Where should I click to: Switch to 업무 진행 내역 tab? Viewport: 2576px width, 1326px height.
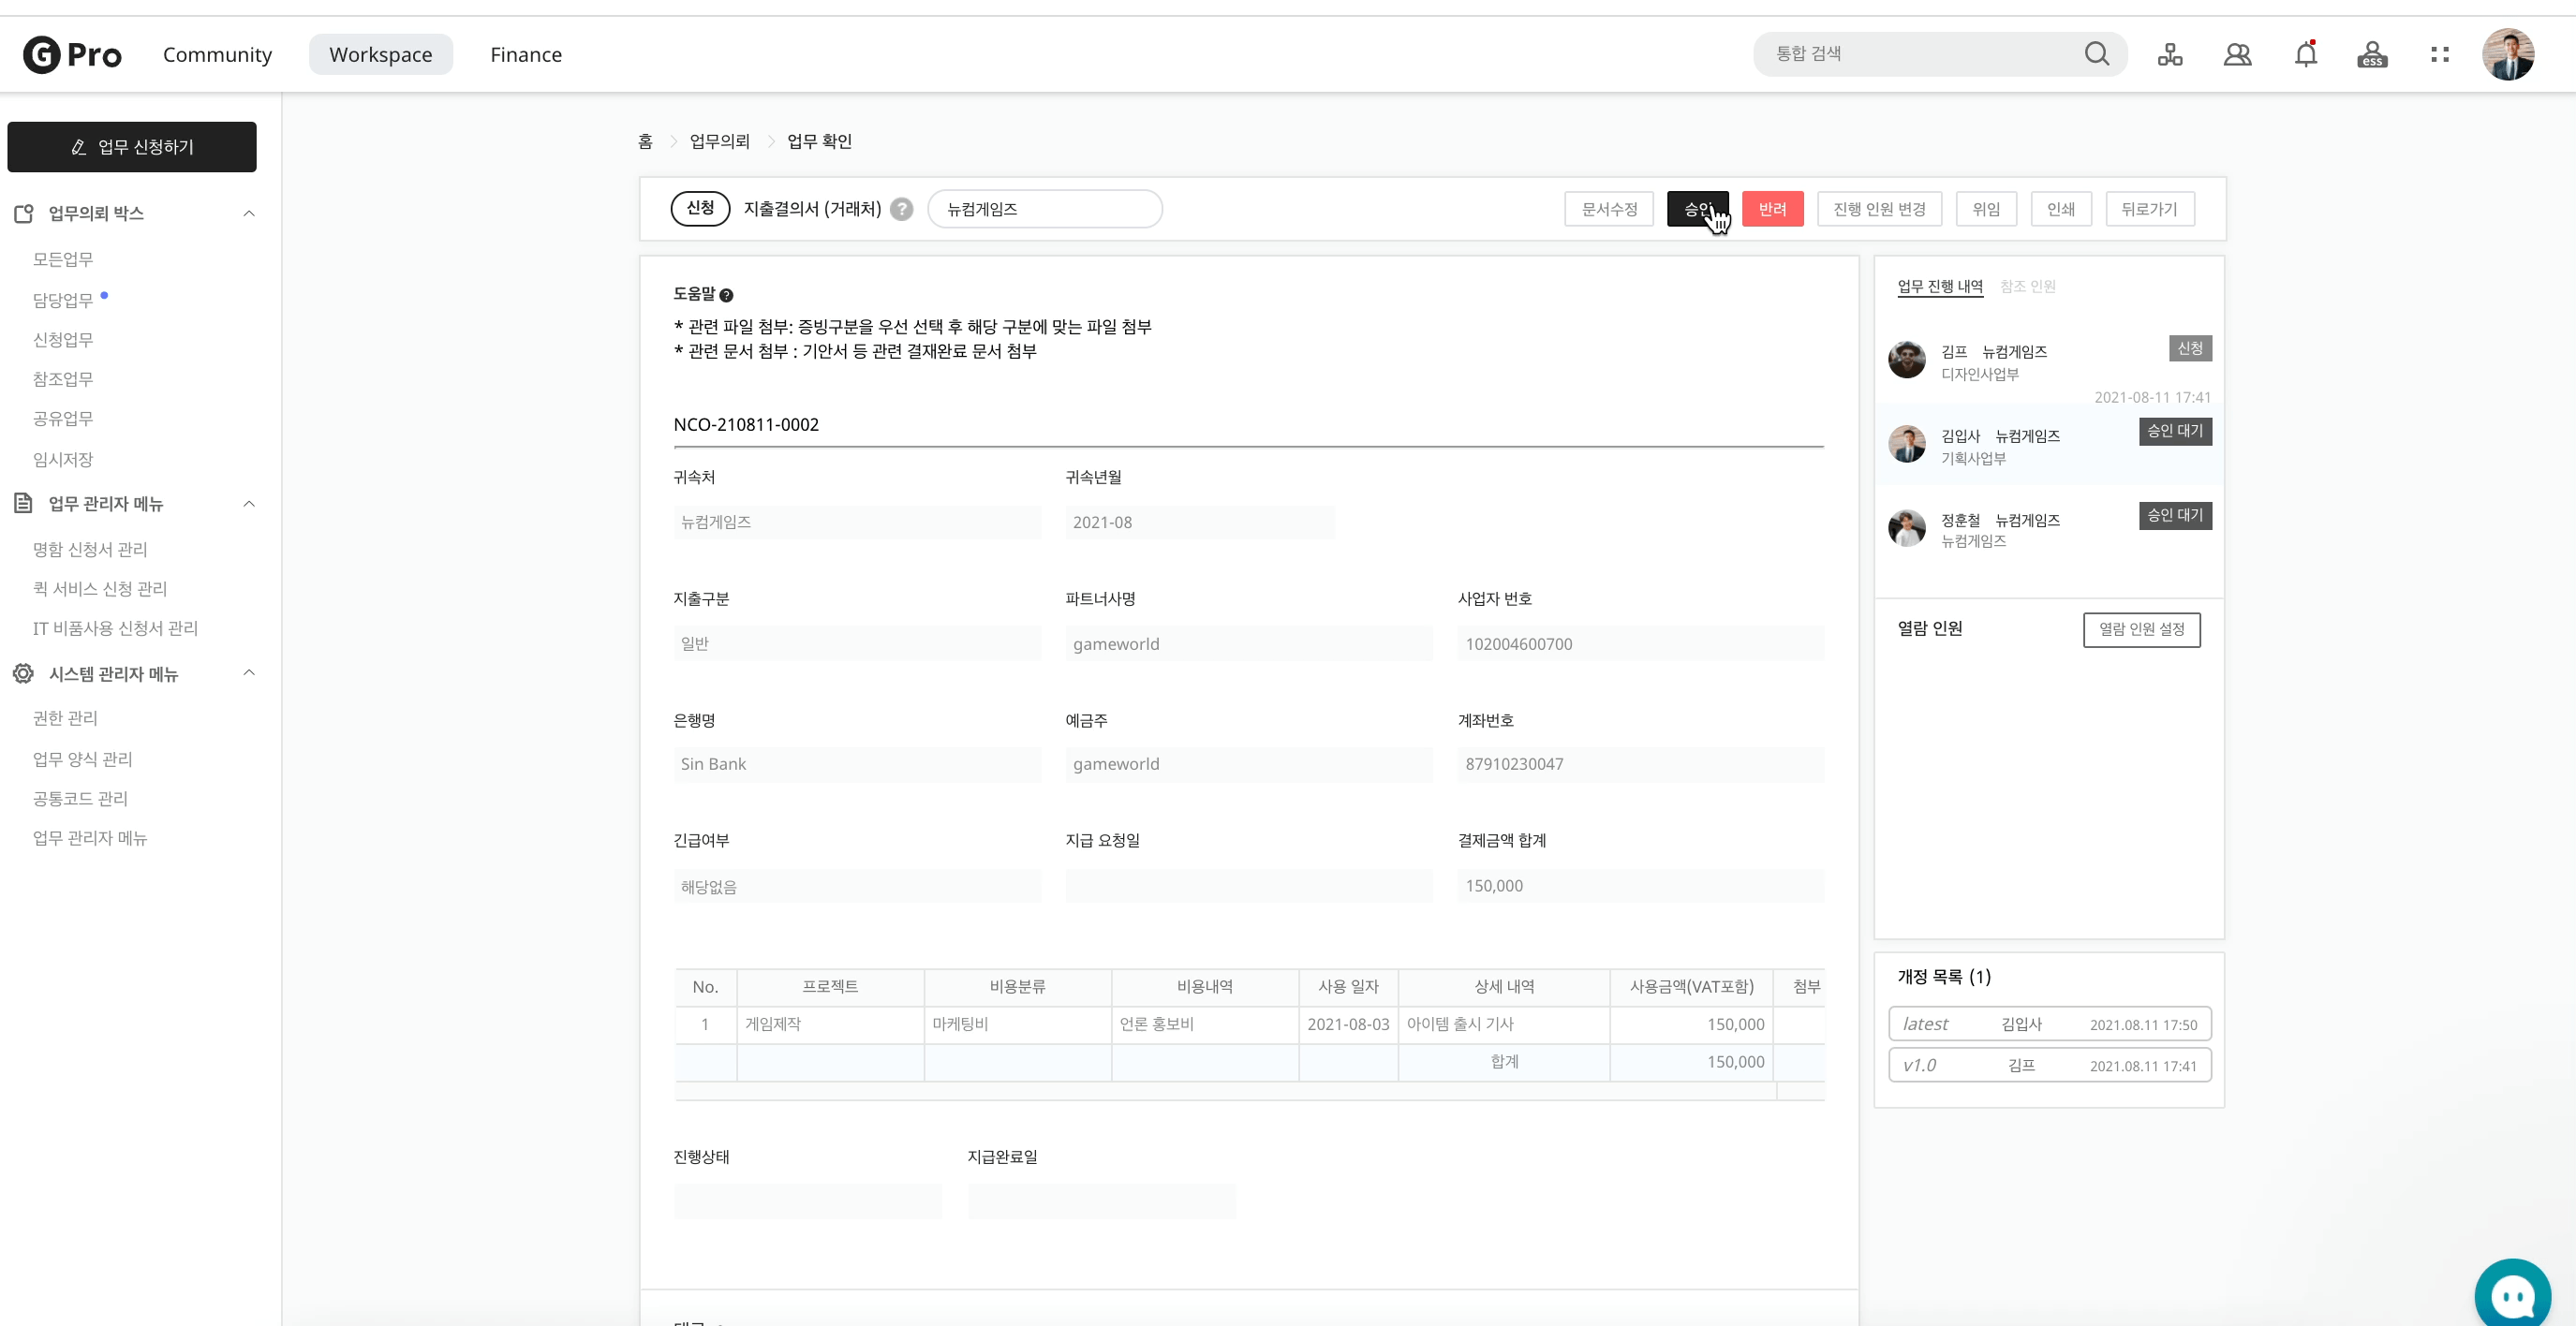click(1940, 286)
